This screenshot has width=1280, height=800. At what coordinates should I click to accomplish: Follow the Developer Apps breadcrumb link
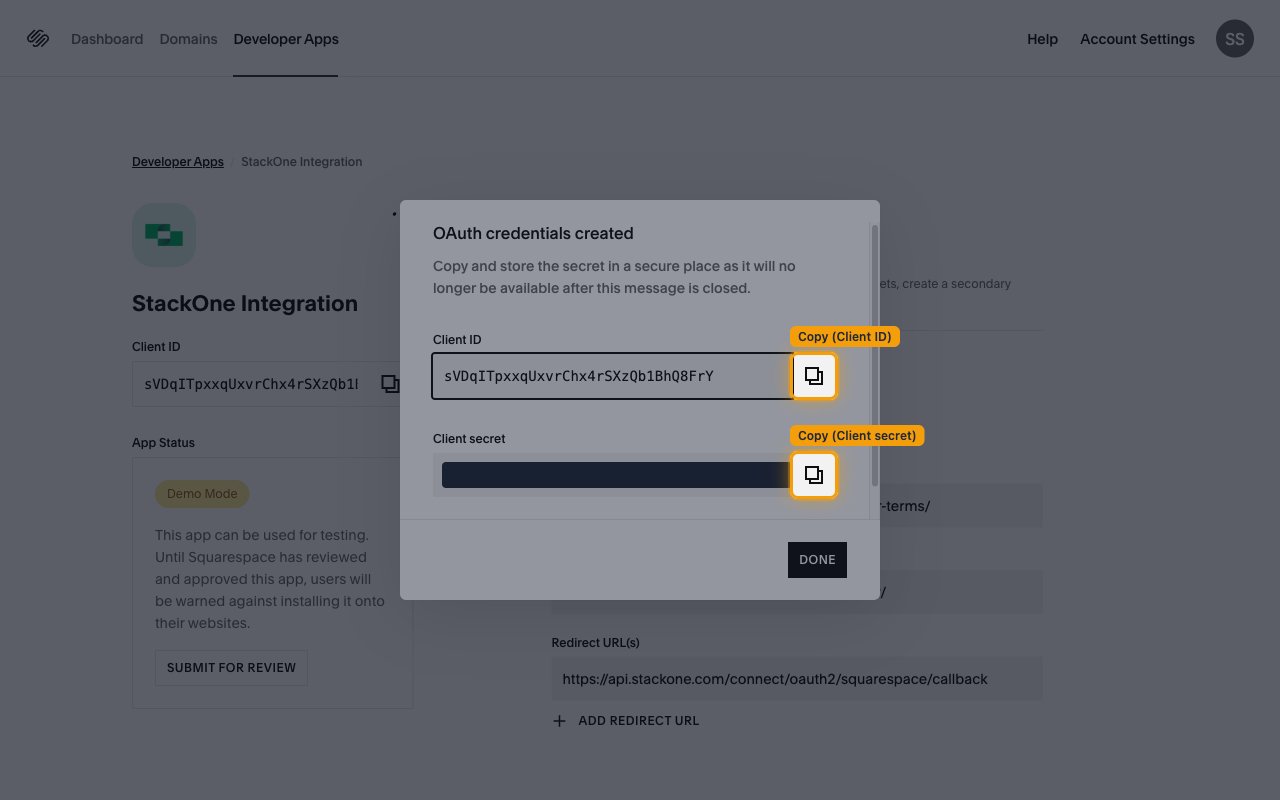click(178, 162)
